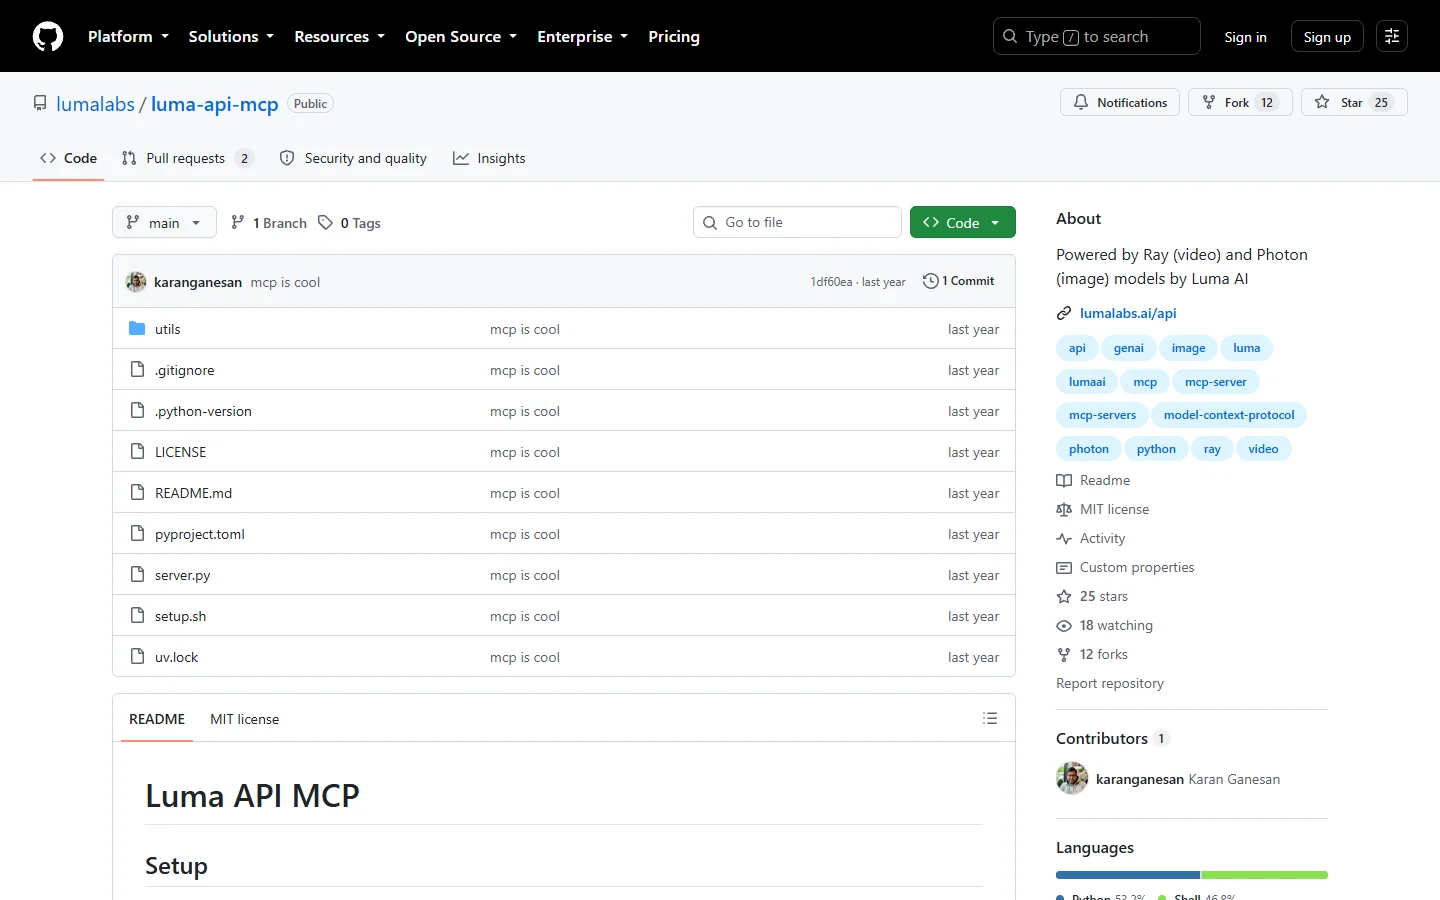Click the lumalabs owner link
This screenshot has height=900, width=1440.
(x=95, y=104)
